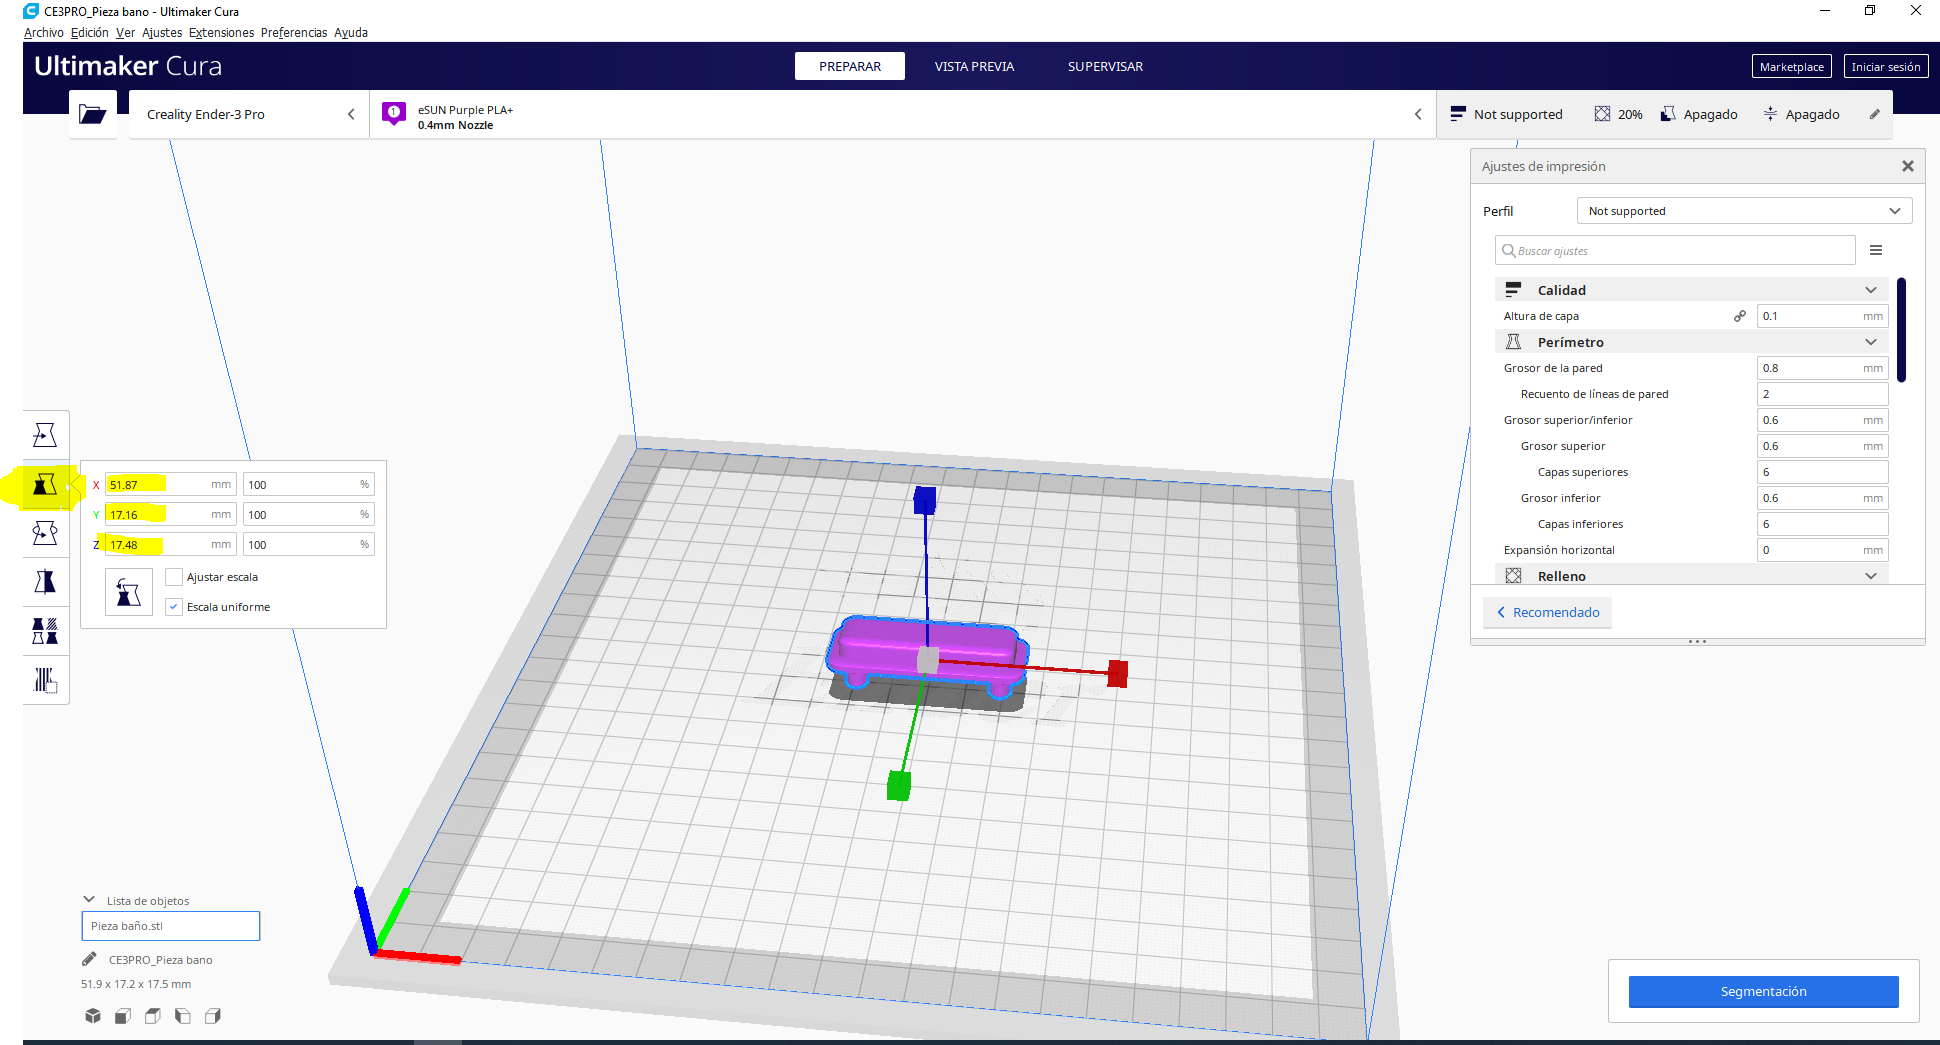Open Ver menu
Image resolution: width=1940 pixels, height=1045 pixels.
pyautogui.click(x=125, y=33)
